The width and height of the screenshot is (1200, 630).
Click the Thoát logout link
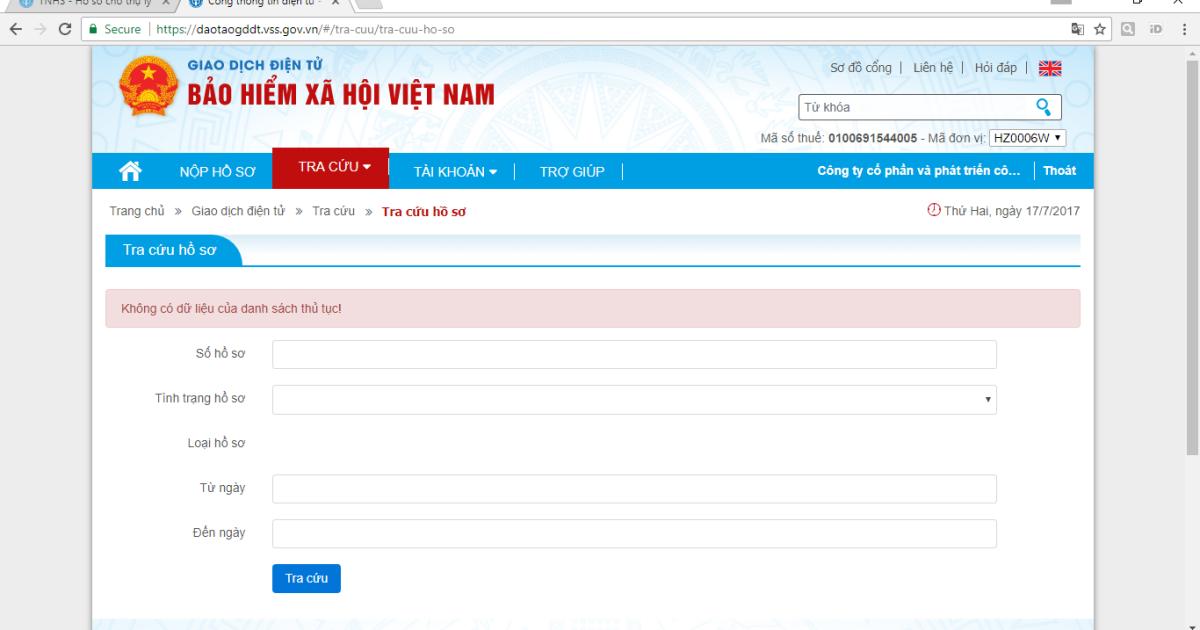tap(1060, 171)
